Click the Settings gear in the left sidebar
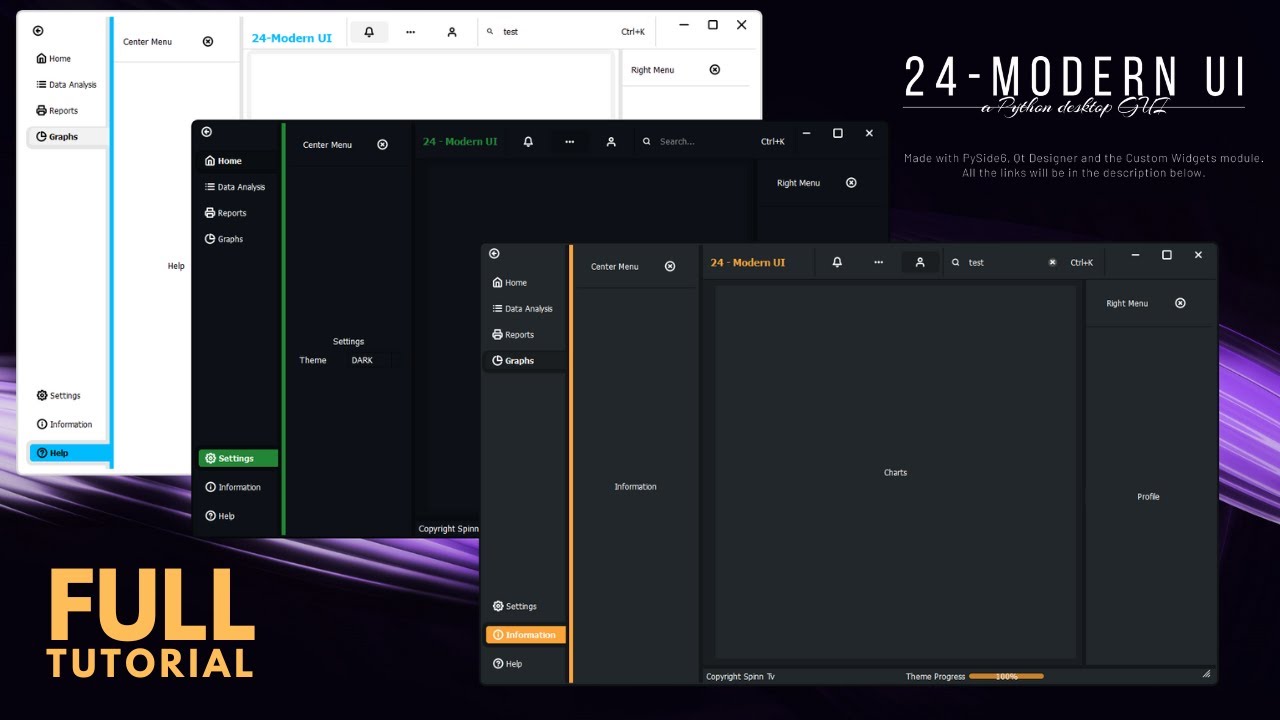Image resolution: width=1280 pixels, height=720 pixels. click(515, 606)
